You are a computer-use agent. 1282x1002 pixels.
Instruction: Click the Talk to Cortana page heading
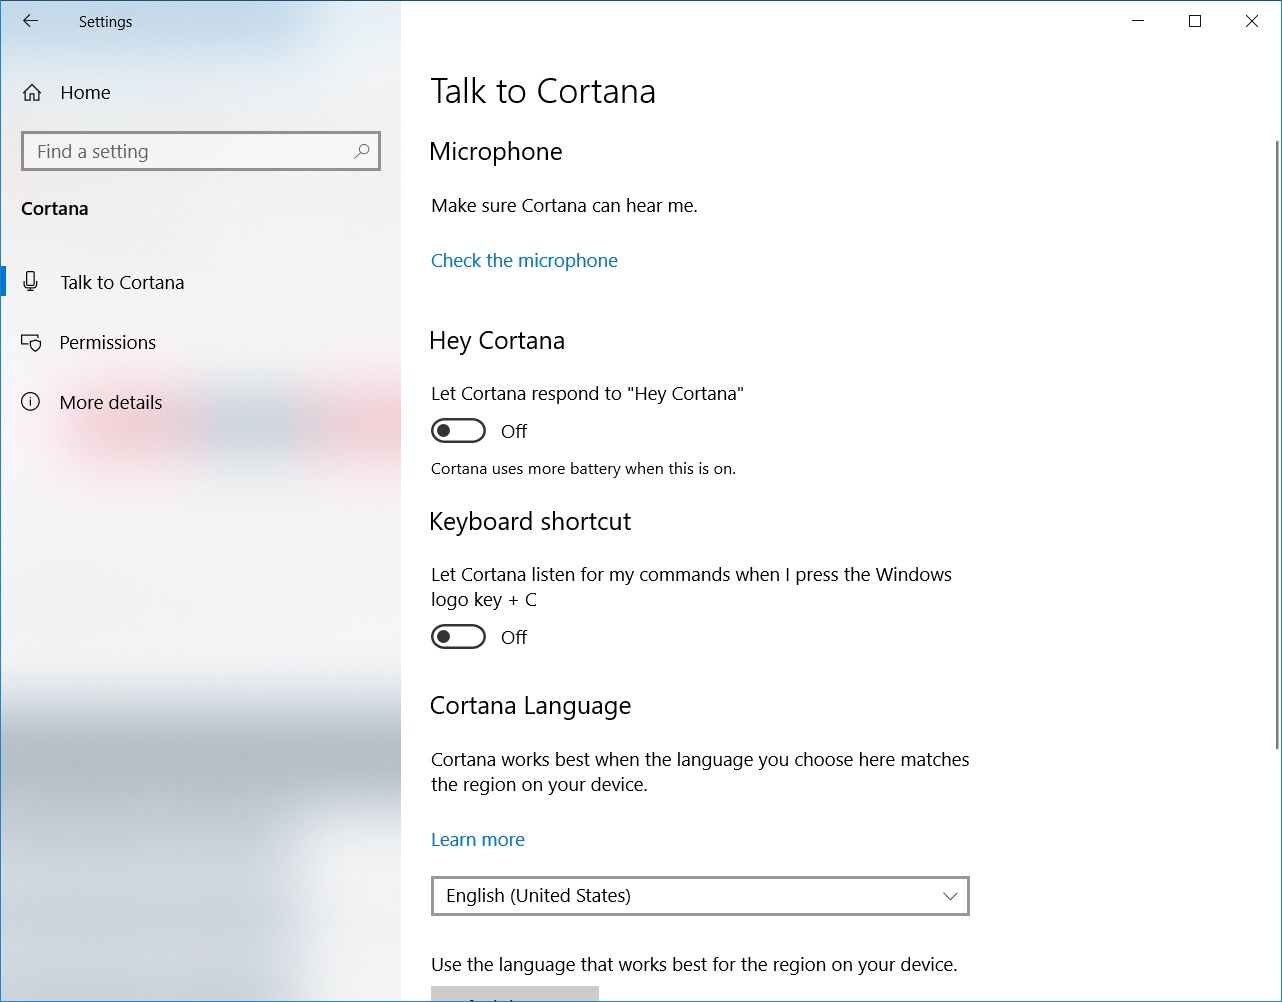pos(543,91)
